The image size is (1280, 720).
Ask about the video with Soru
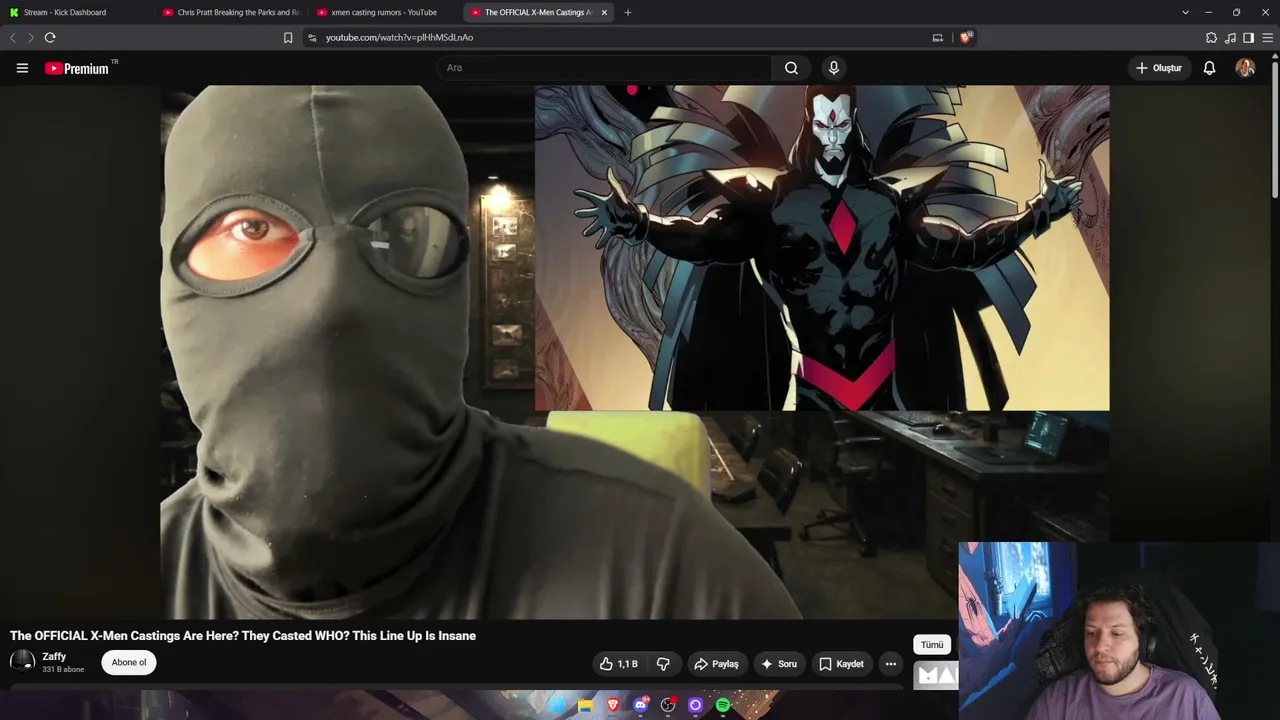[779, 664]
